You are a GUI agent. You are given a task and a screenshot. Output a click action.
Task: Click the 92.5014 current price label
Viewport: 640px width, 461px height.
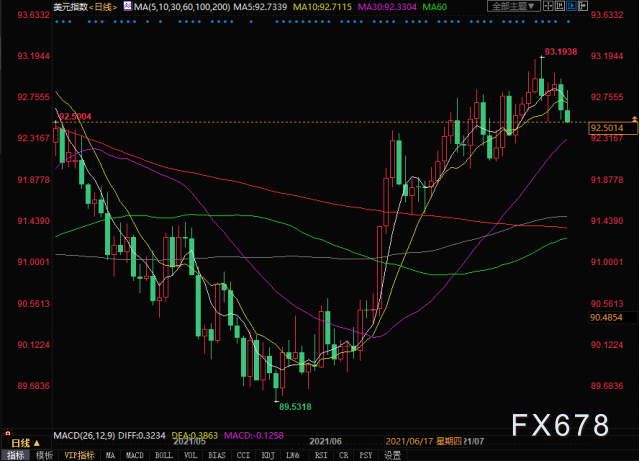click(x=606, y=128)
